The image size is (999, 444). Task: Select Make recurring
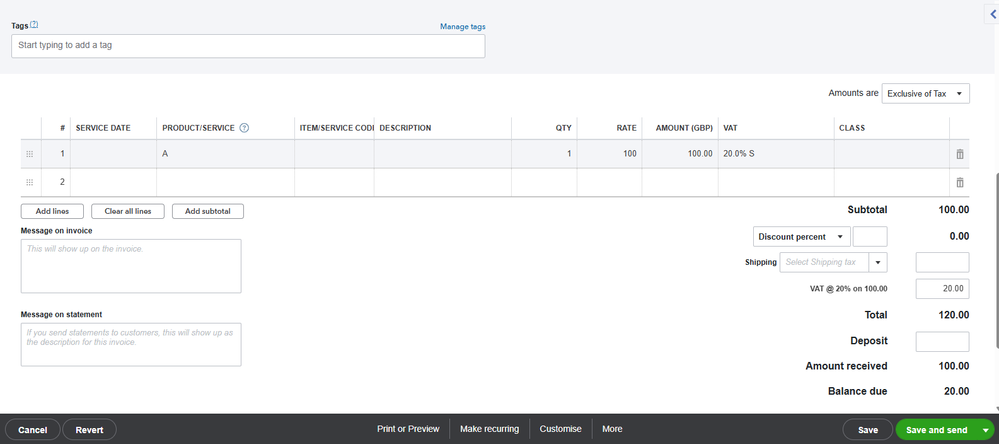[x=489, y=429]
